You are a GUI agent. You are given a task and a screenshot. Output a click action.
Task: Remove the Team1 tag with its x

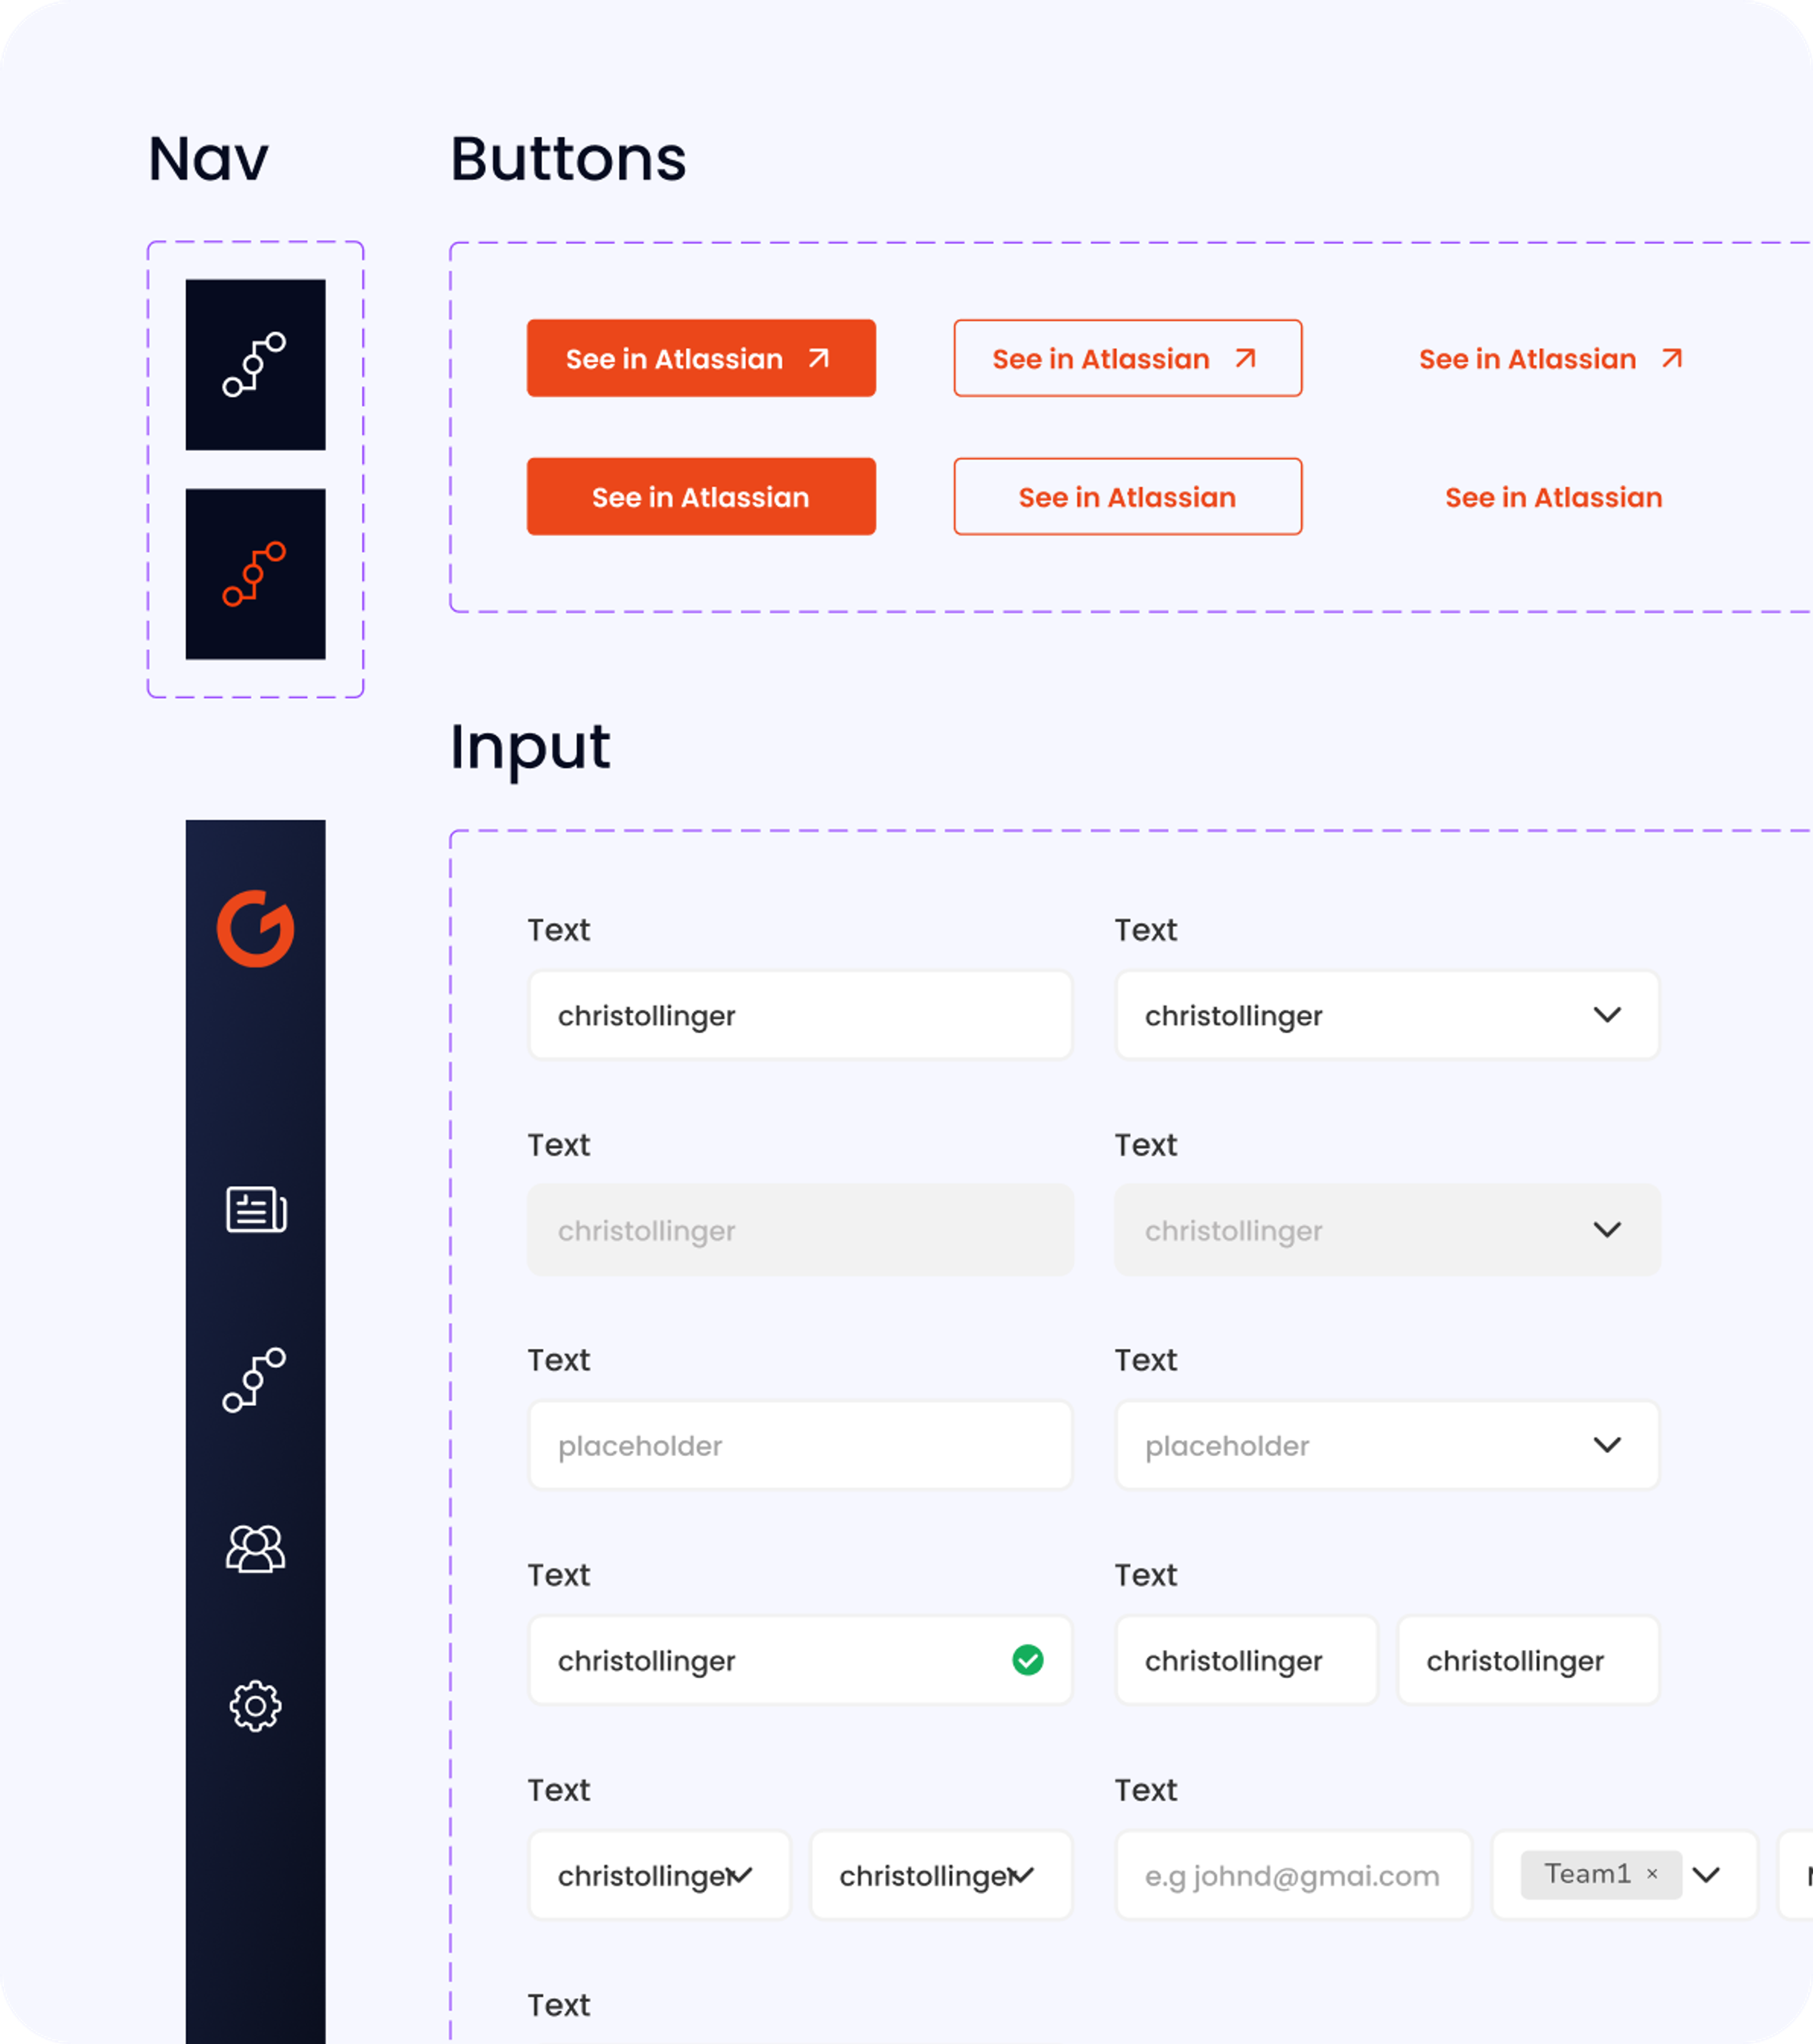[1652, 1874]
